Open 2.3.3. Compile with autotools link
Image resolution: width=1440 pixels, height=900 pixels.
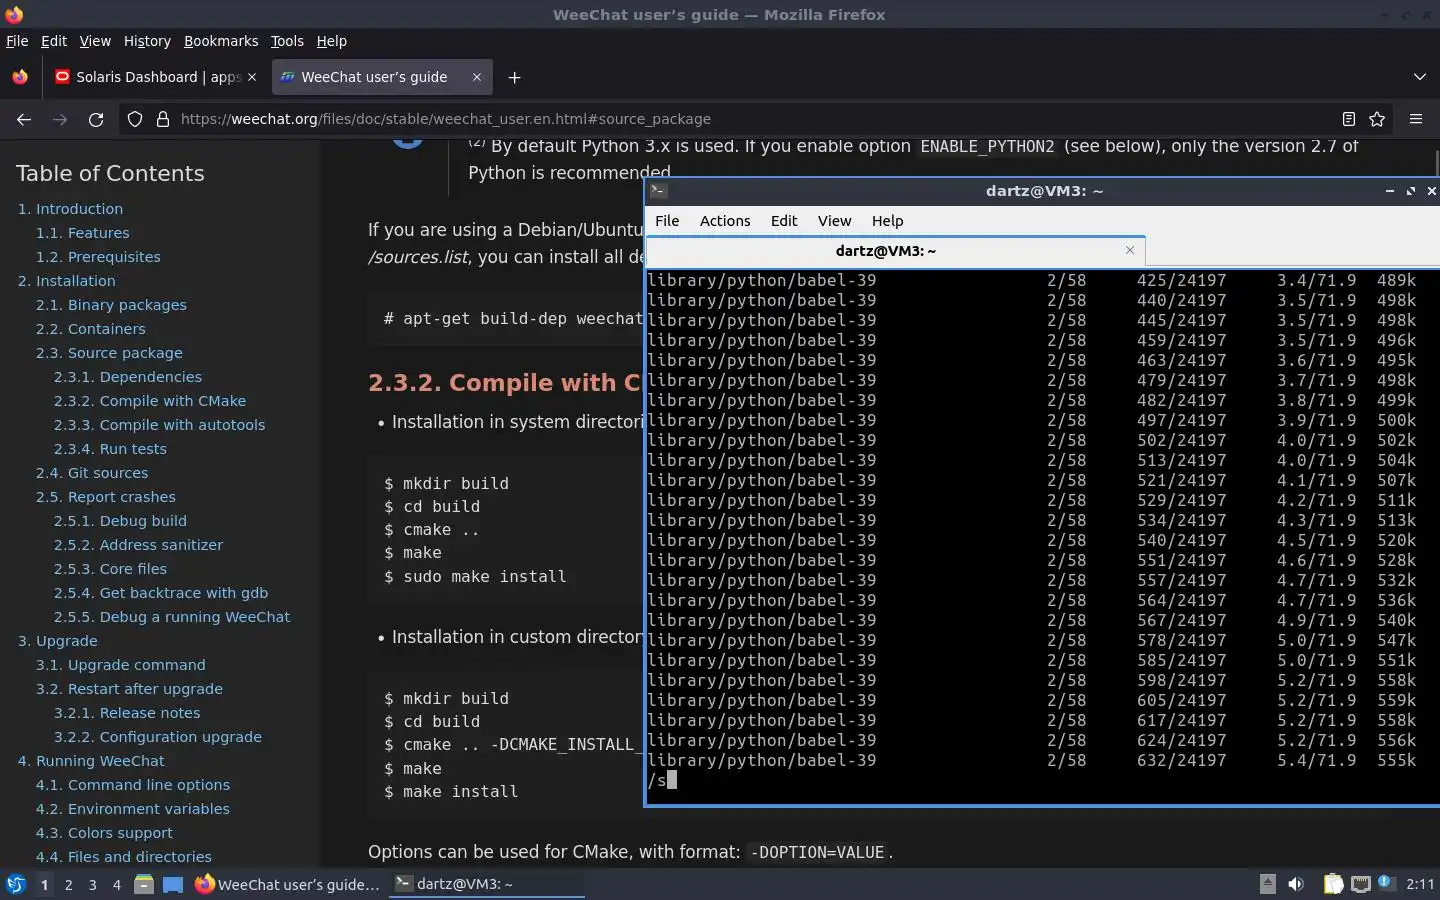coord(160,425)
